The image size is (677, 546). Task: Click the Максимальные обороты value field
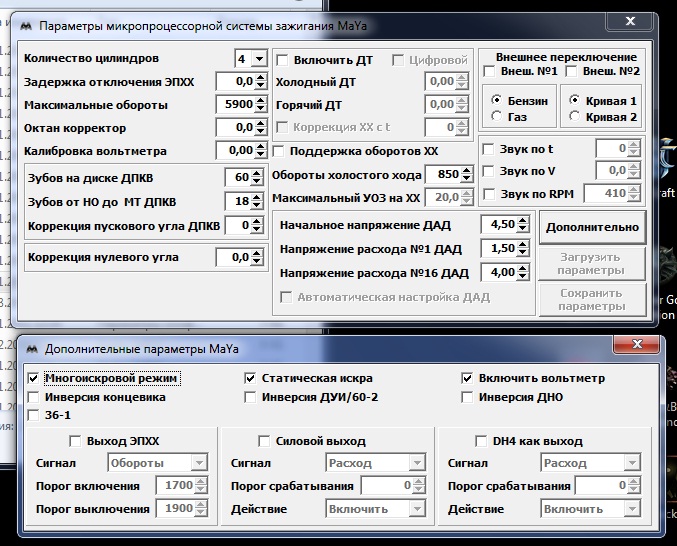[x=236, y=104]
